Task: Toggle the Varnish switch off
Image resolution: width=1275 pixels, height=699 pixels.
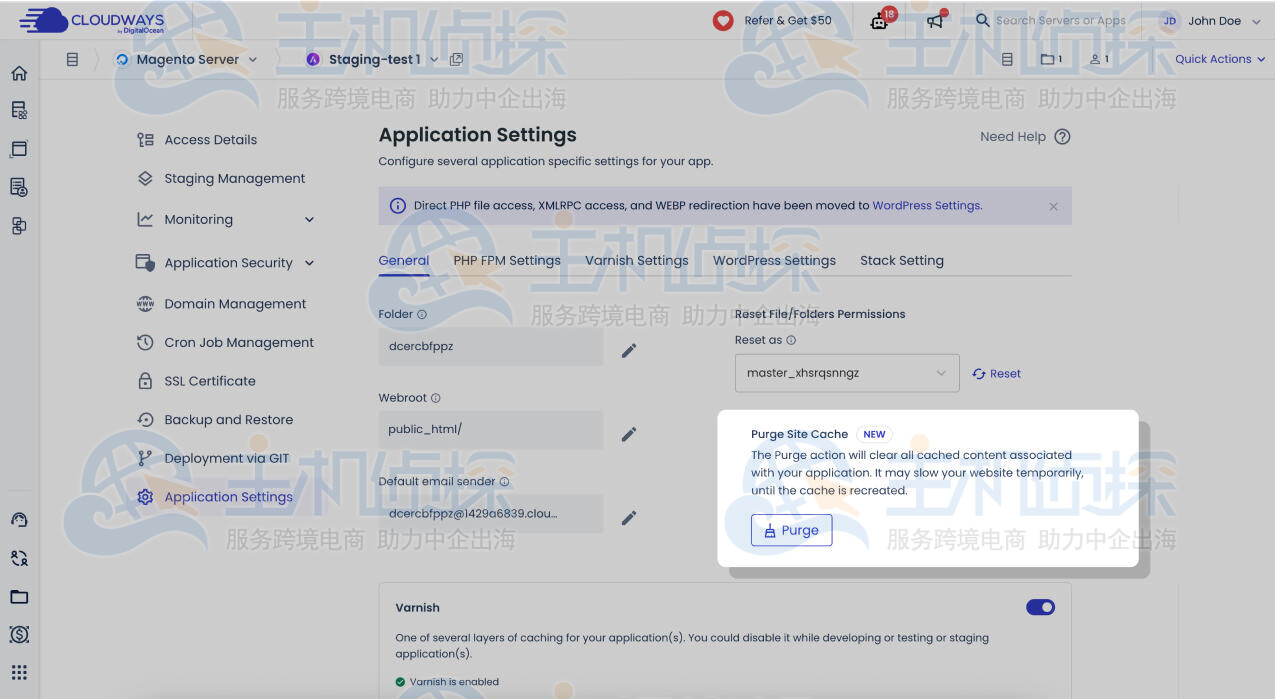Action: click(1040, 607)
